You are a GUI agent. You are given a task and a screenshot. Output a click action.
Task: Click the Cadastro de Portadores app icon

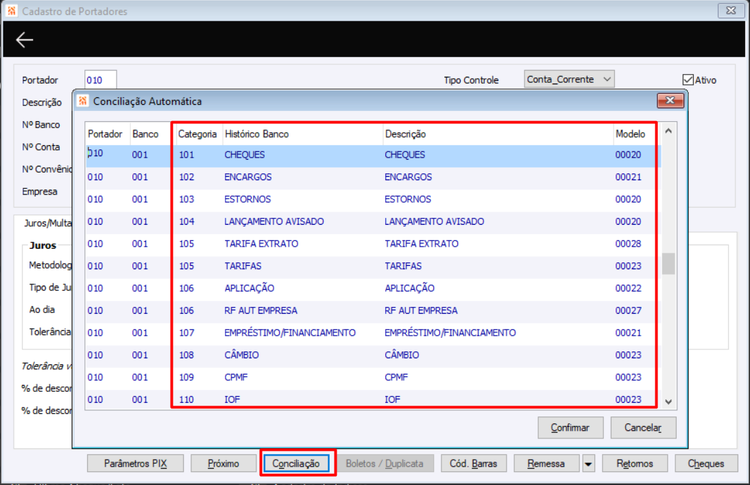[11, 11]
